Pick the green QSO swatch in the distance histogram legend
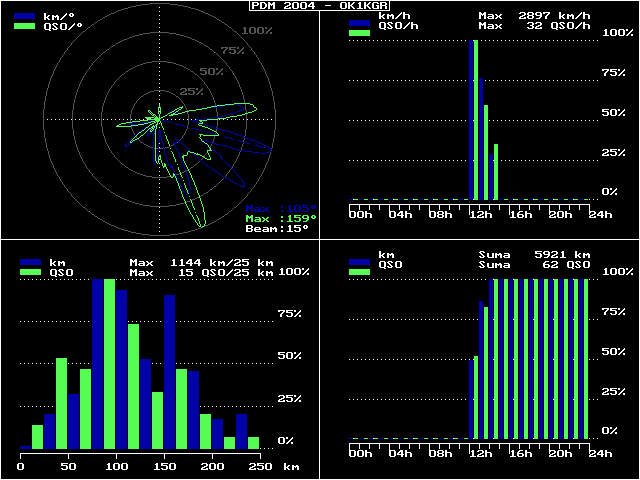The image size is (640, 480). coord(31,272)
